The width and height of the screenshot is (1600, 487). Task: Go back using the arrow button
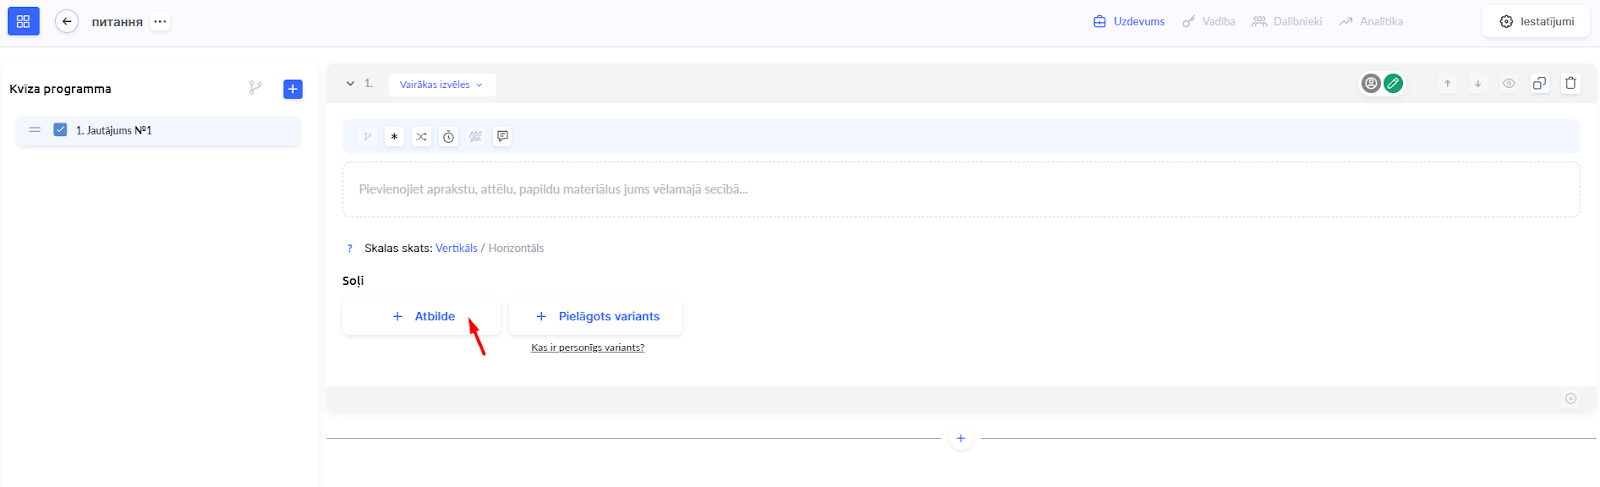[67, 21]
